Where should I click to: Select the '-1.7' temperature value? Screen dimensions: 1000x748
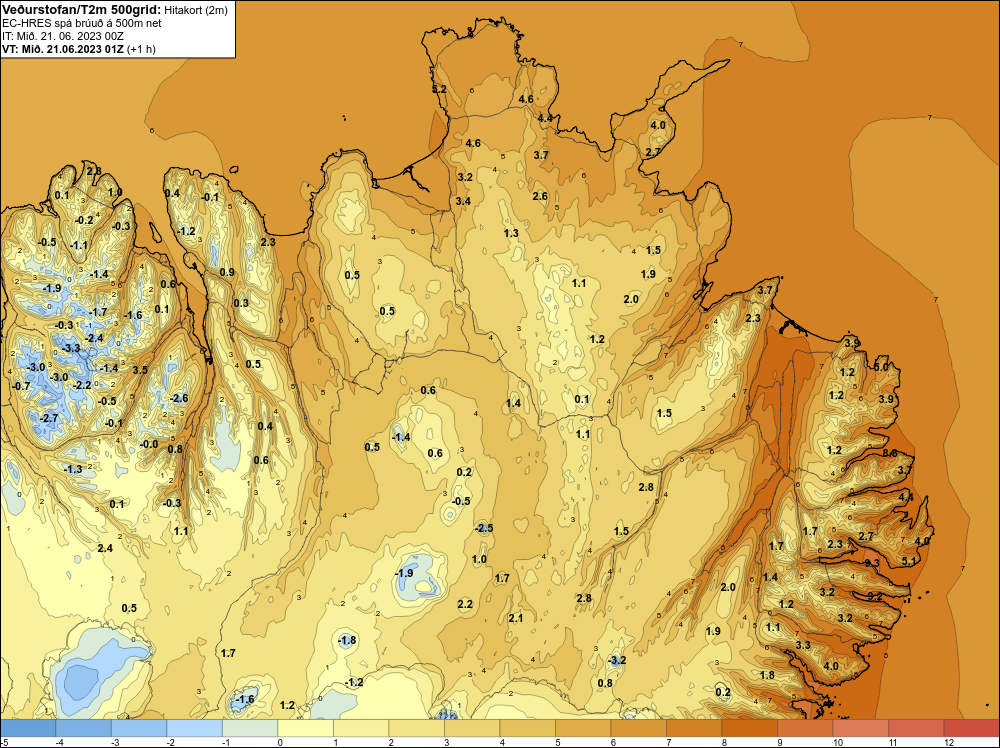98,312
